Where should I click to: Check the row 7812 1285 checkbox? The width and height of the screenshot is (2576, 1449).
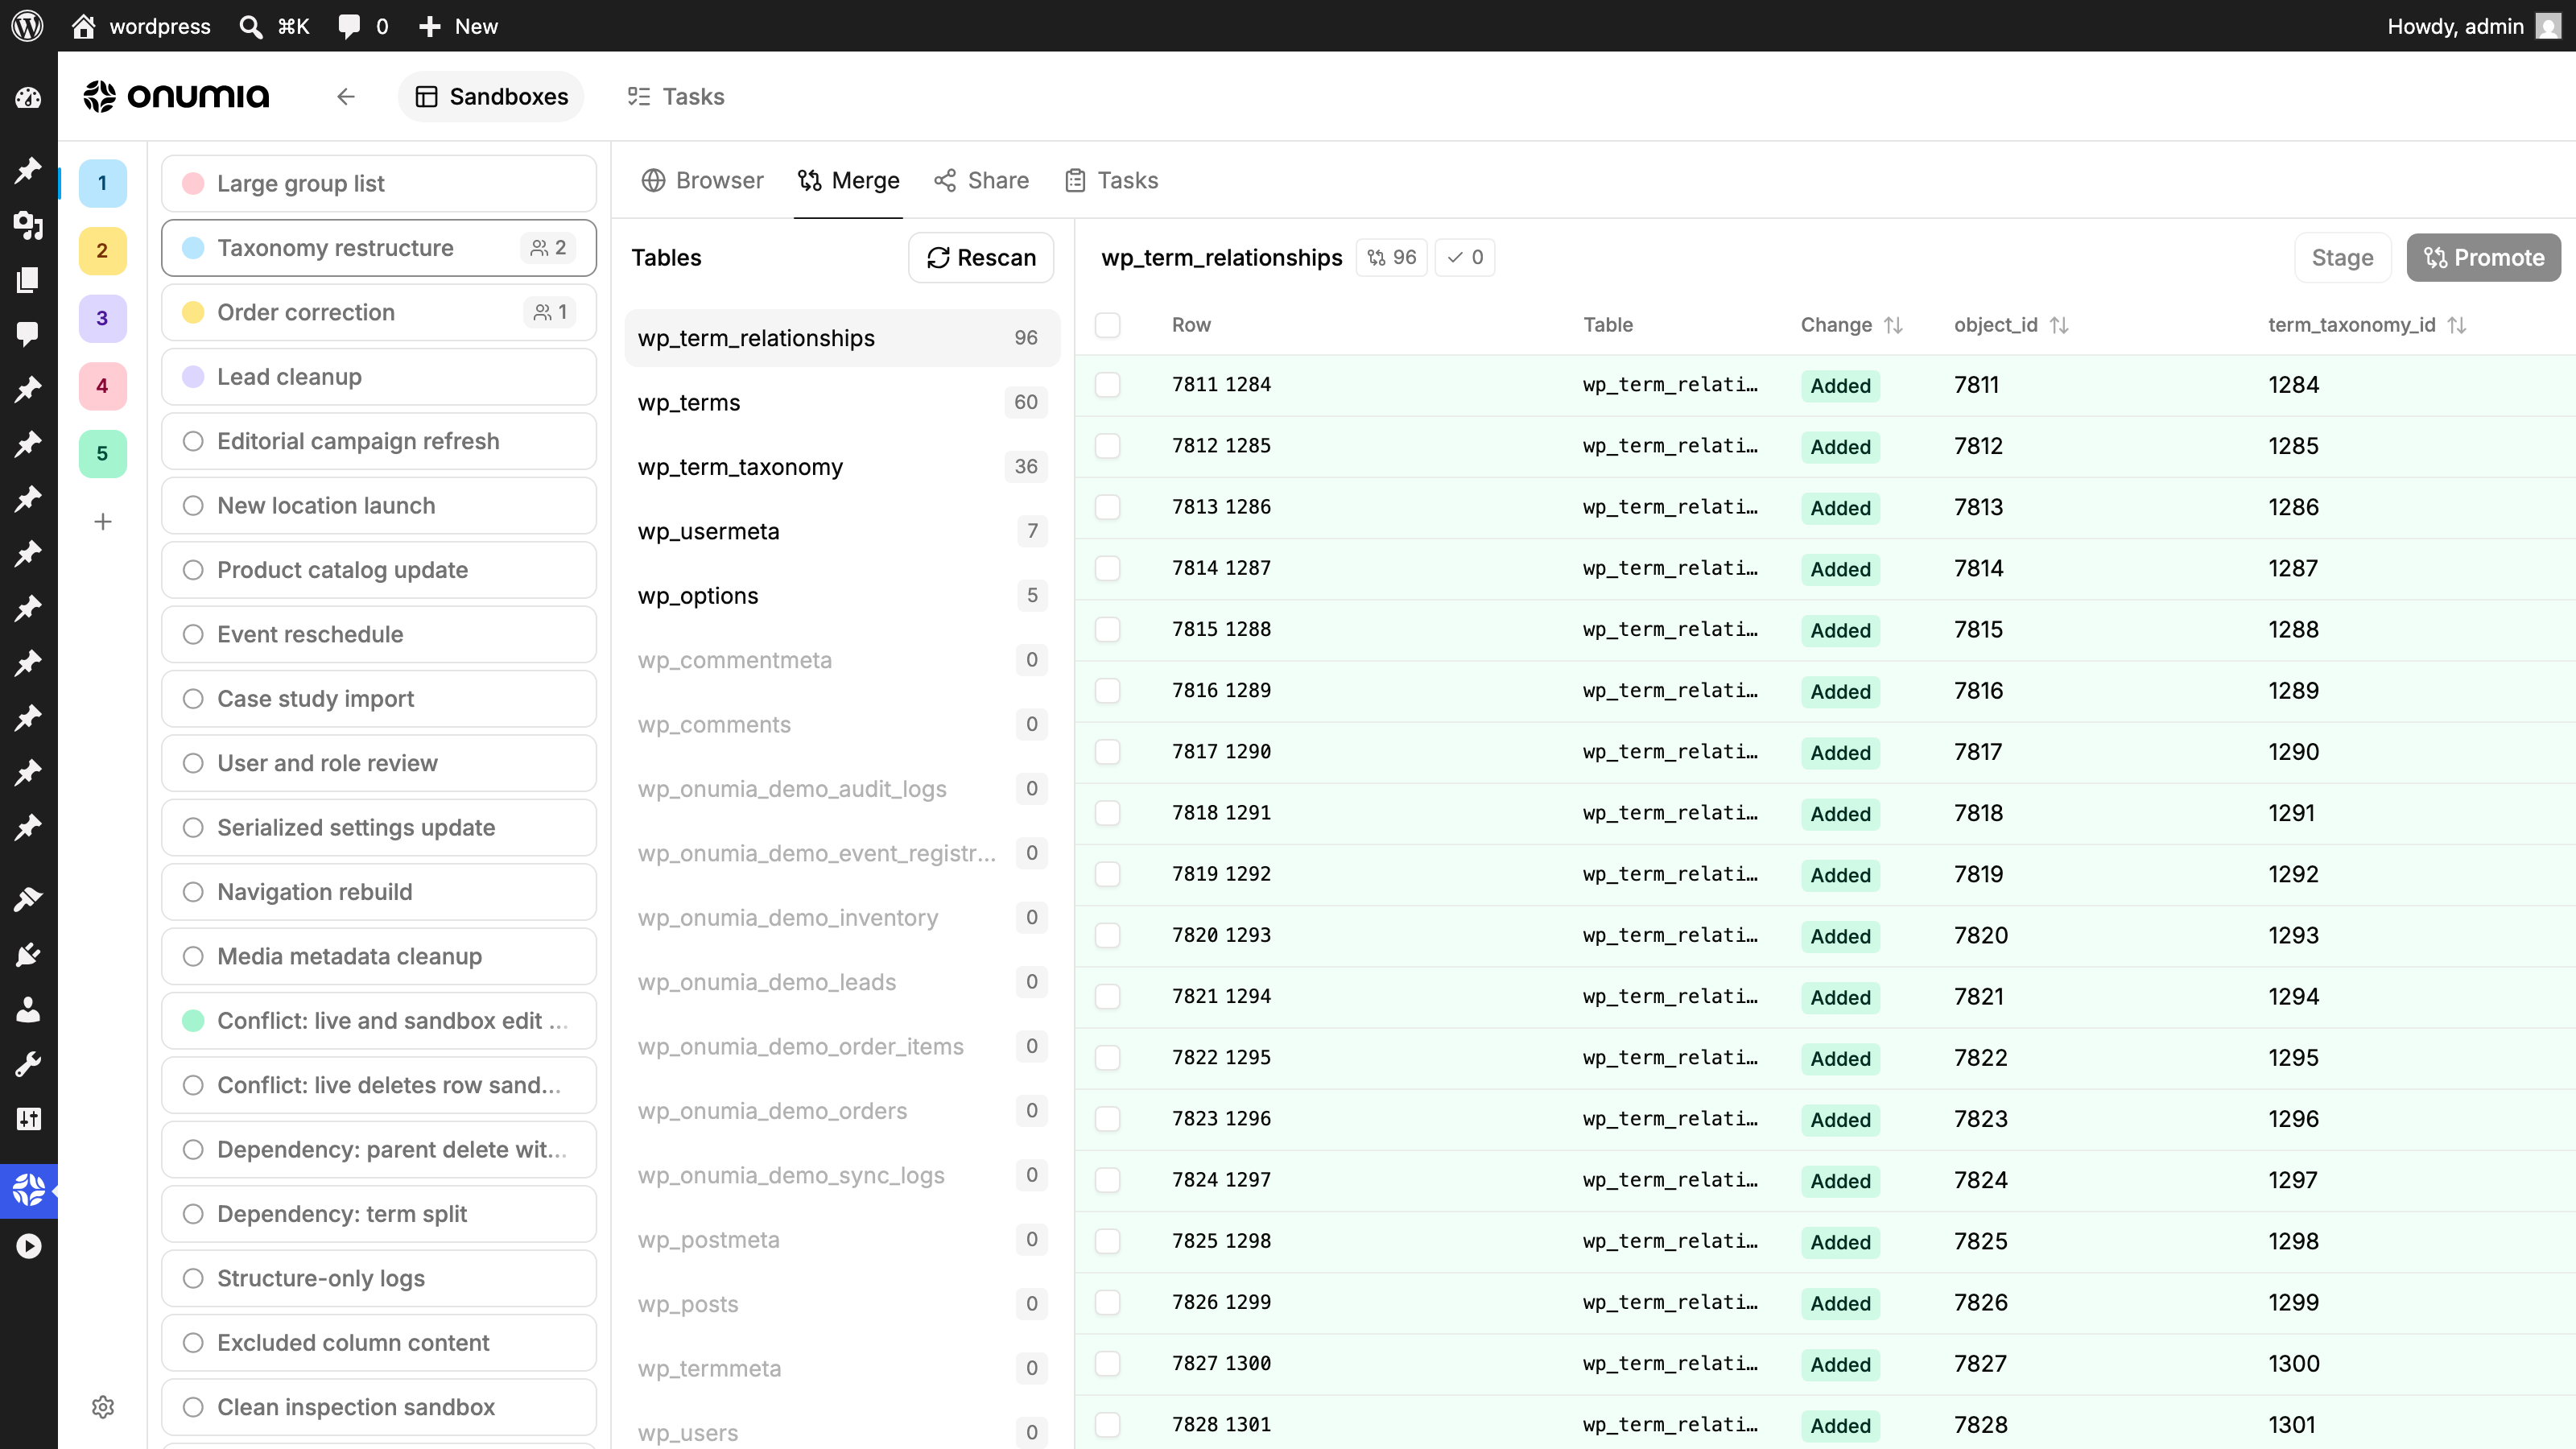coord(1107,446)
